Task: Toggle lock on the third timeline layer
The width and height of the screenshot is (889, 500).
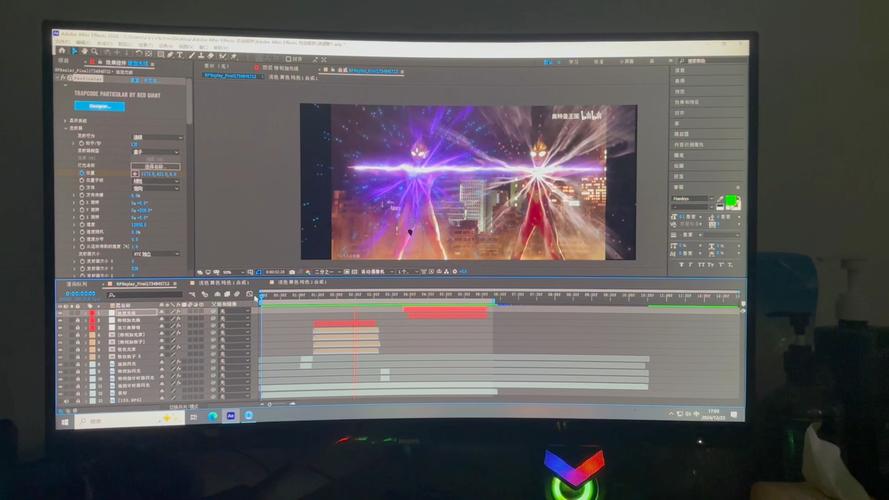Action: pyautogui.click(x=78, y=328)
